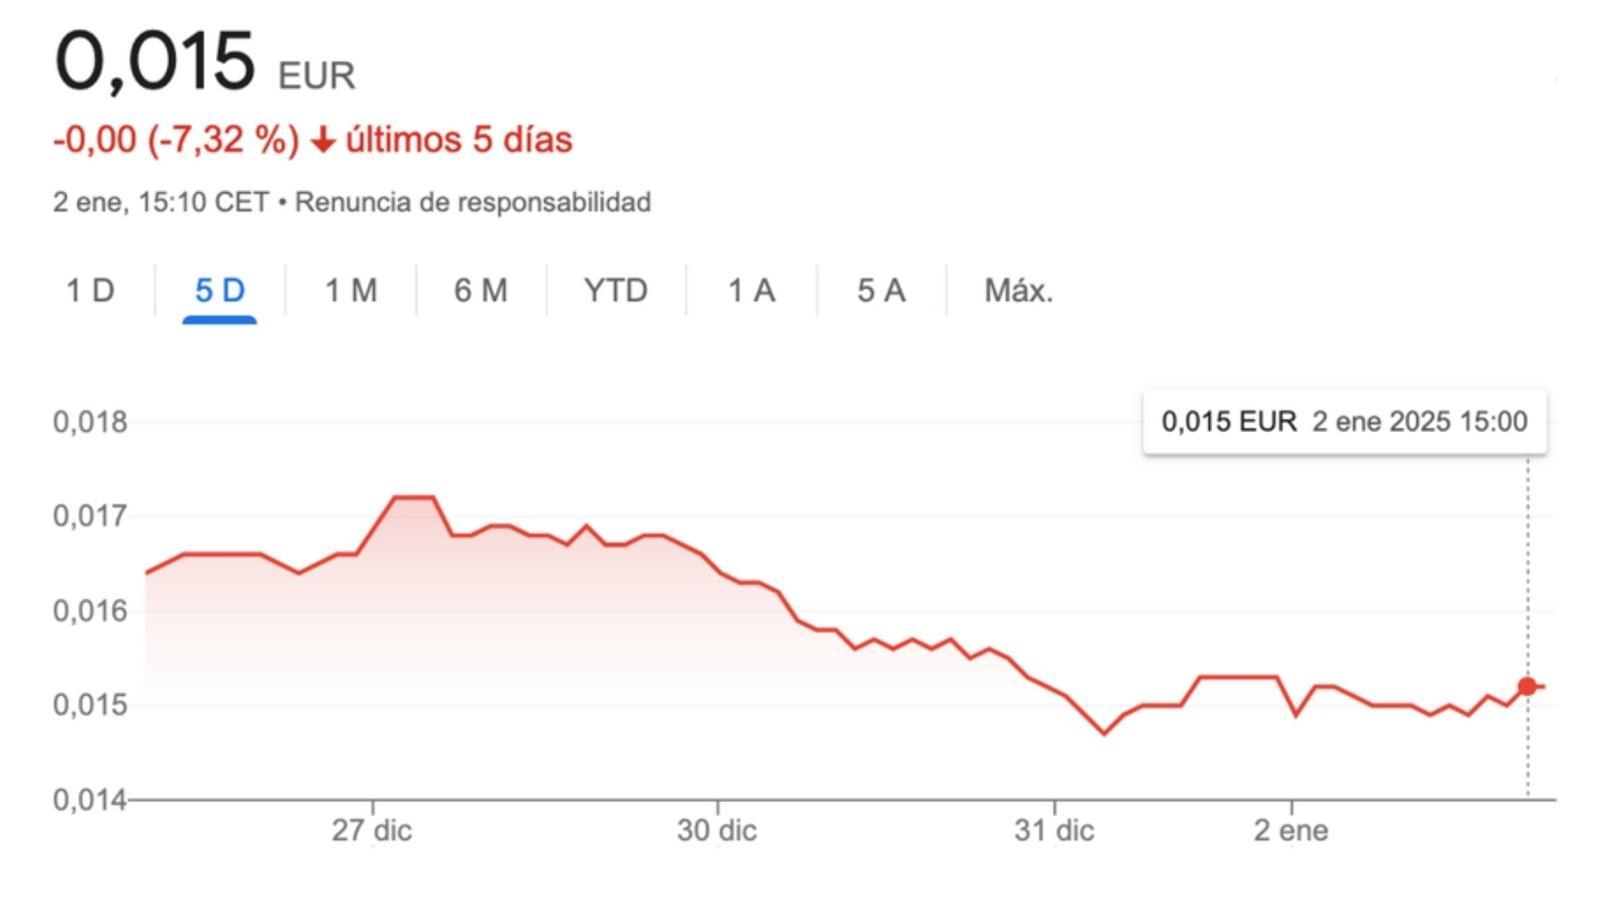Show the 5 A chart range

coord(881,291)
